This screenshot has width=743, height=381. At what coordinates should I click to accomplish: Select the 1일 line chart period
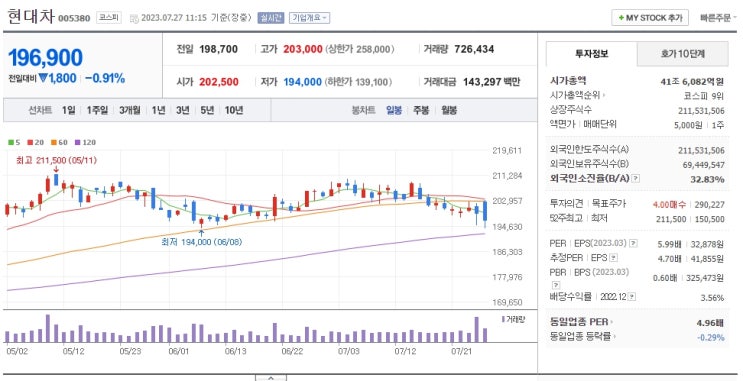coord(68,110)
